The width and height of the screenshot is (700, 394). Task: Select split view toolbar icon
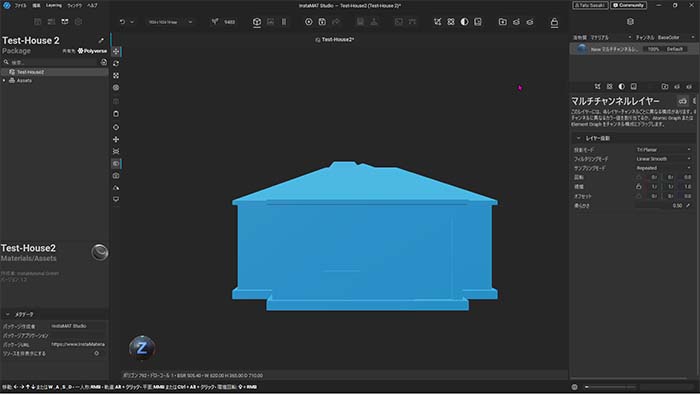click(x=284, y=22)
